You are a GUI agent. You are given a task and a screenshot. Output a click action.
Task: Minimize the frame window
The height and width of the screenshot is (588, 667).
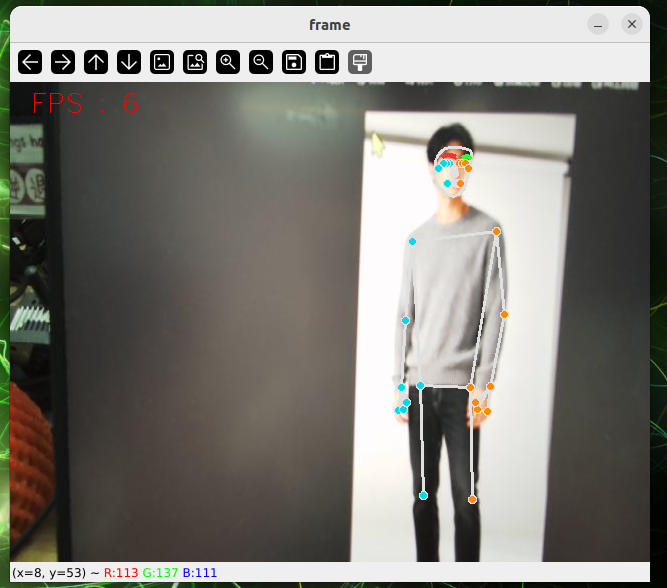pos(598,24)
